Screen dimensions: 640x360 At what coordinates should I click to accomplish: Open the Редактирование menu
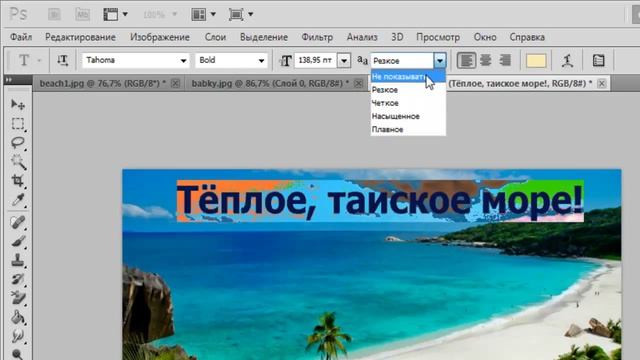(80, 37)
